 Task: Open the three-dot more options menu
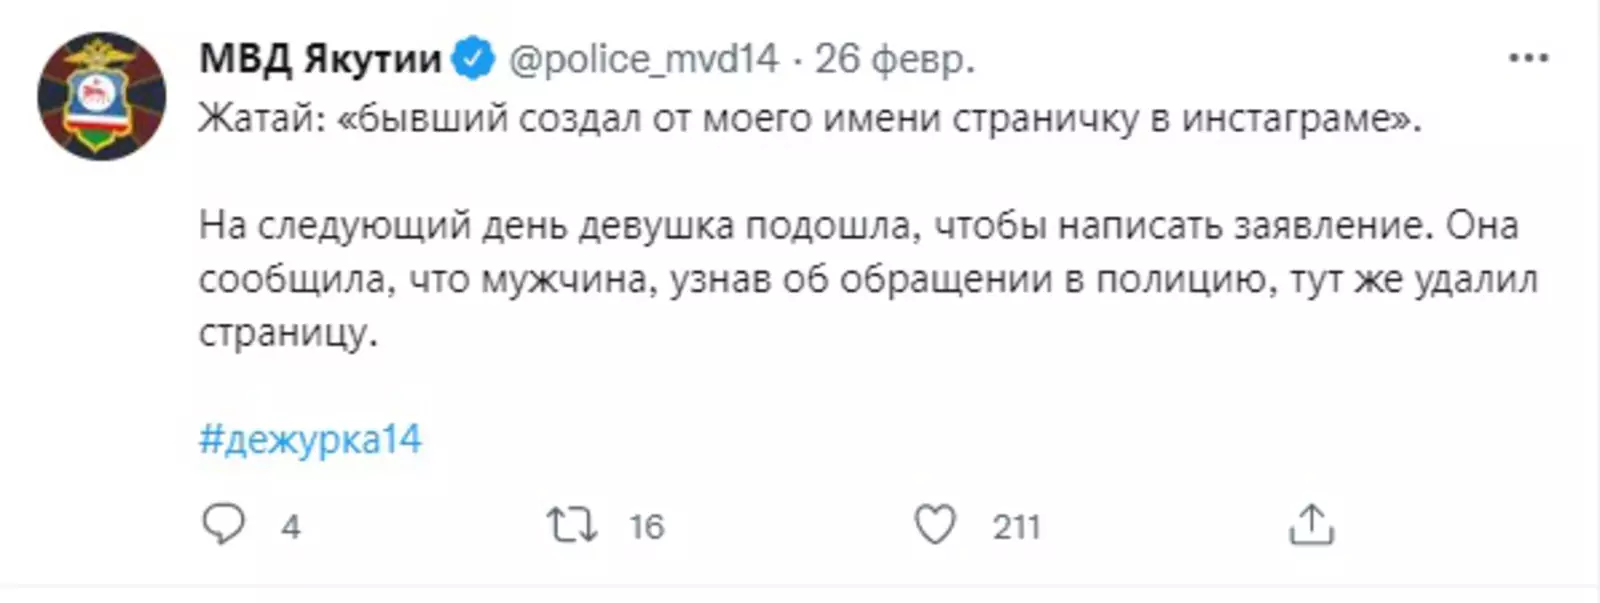click(x=1528, y=58)
